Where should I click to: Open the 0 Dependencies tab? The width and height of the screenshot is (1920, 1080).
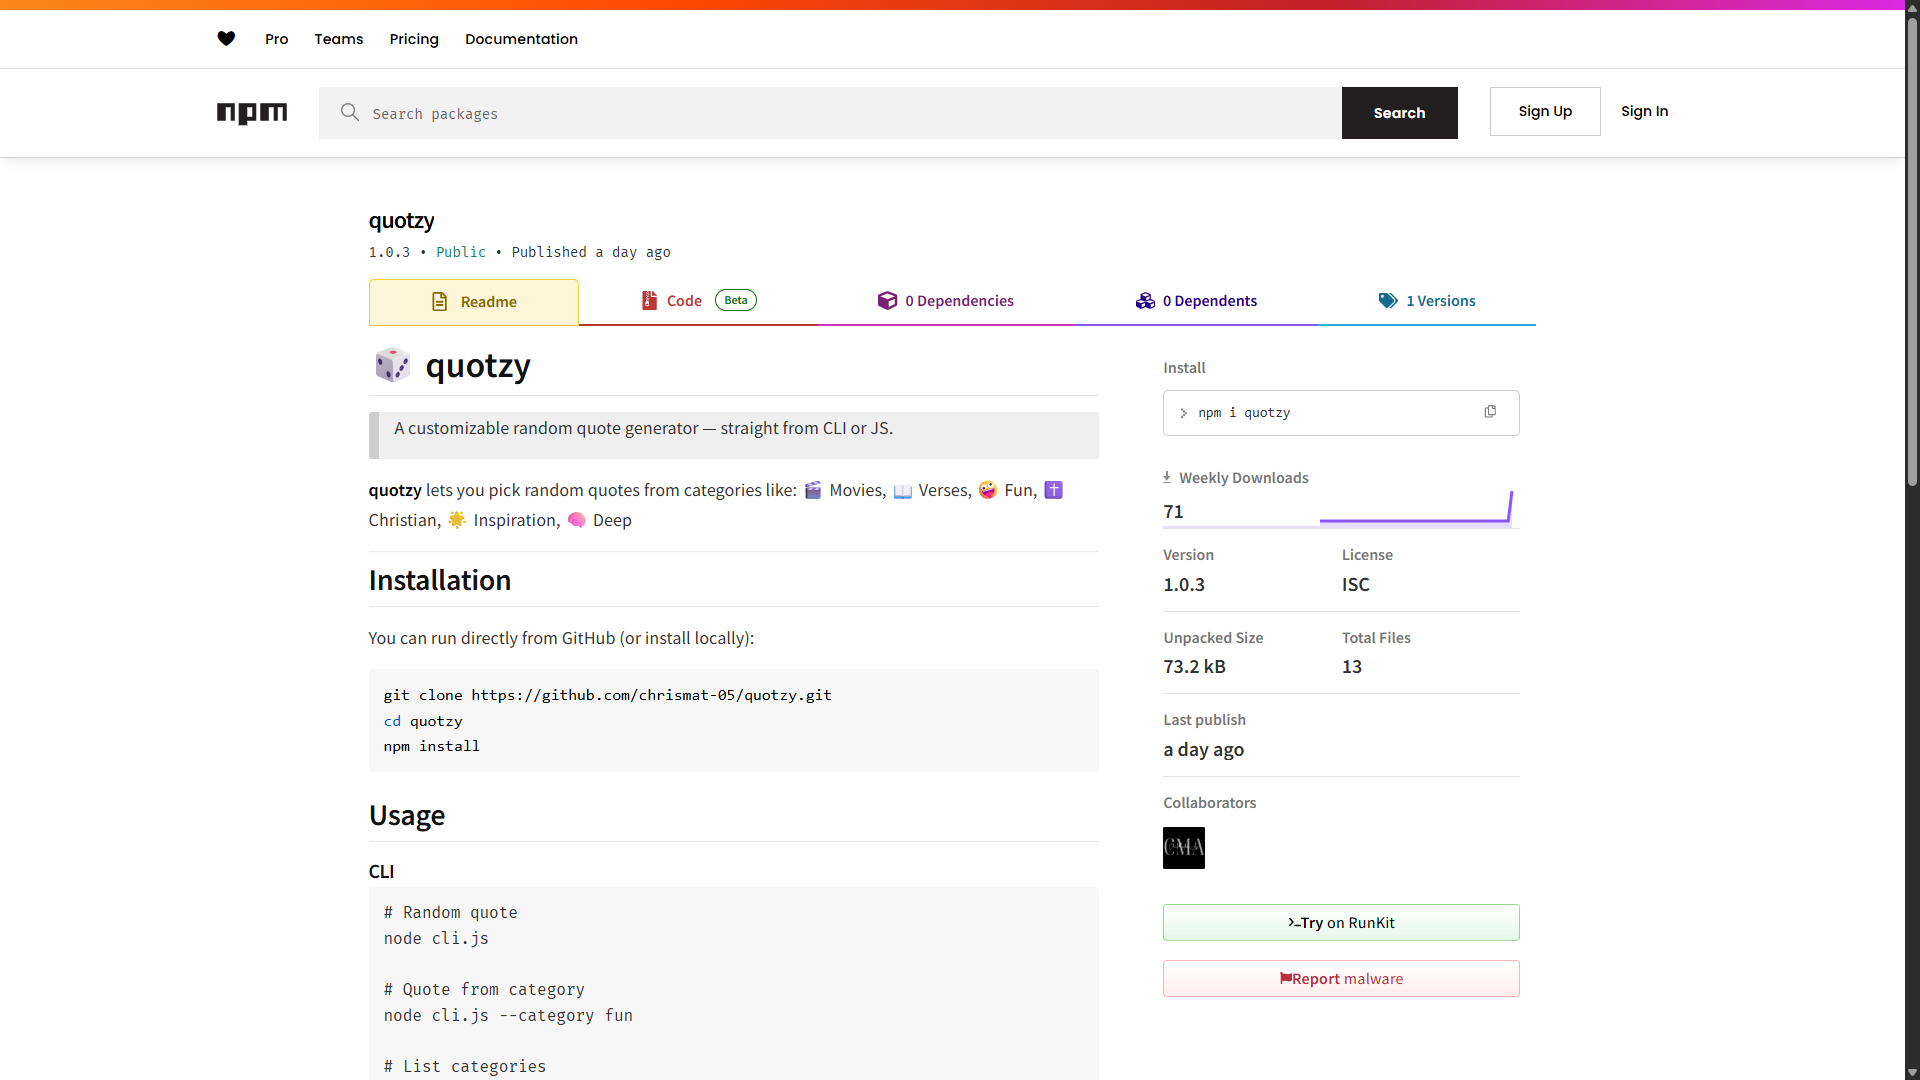[945, 301]
